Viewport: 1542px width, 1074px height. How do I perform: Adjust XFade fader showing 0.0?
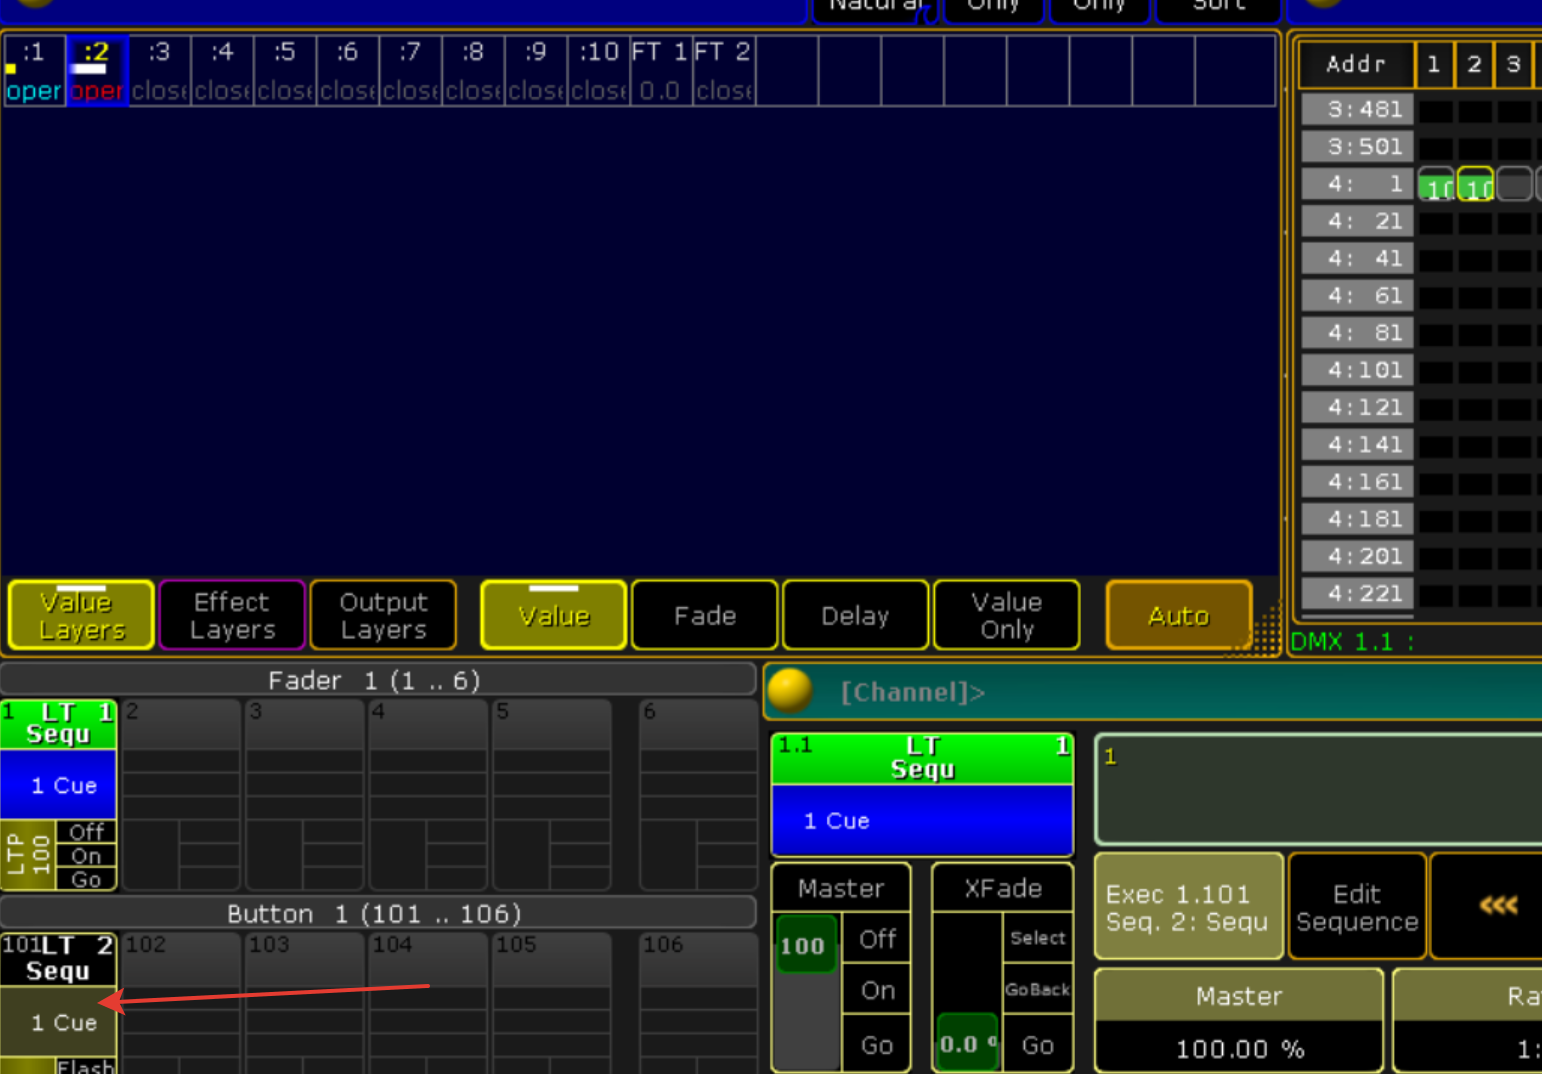click(967, 1043)
